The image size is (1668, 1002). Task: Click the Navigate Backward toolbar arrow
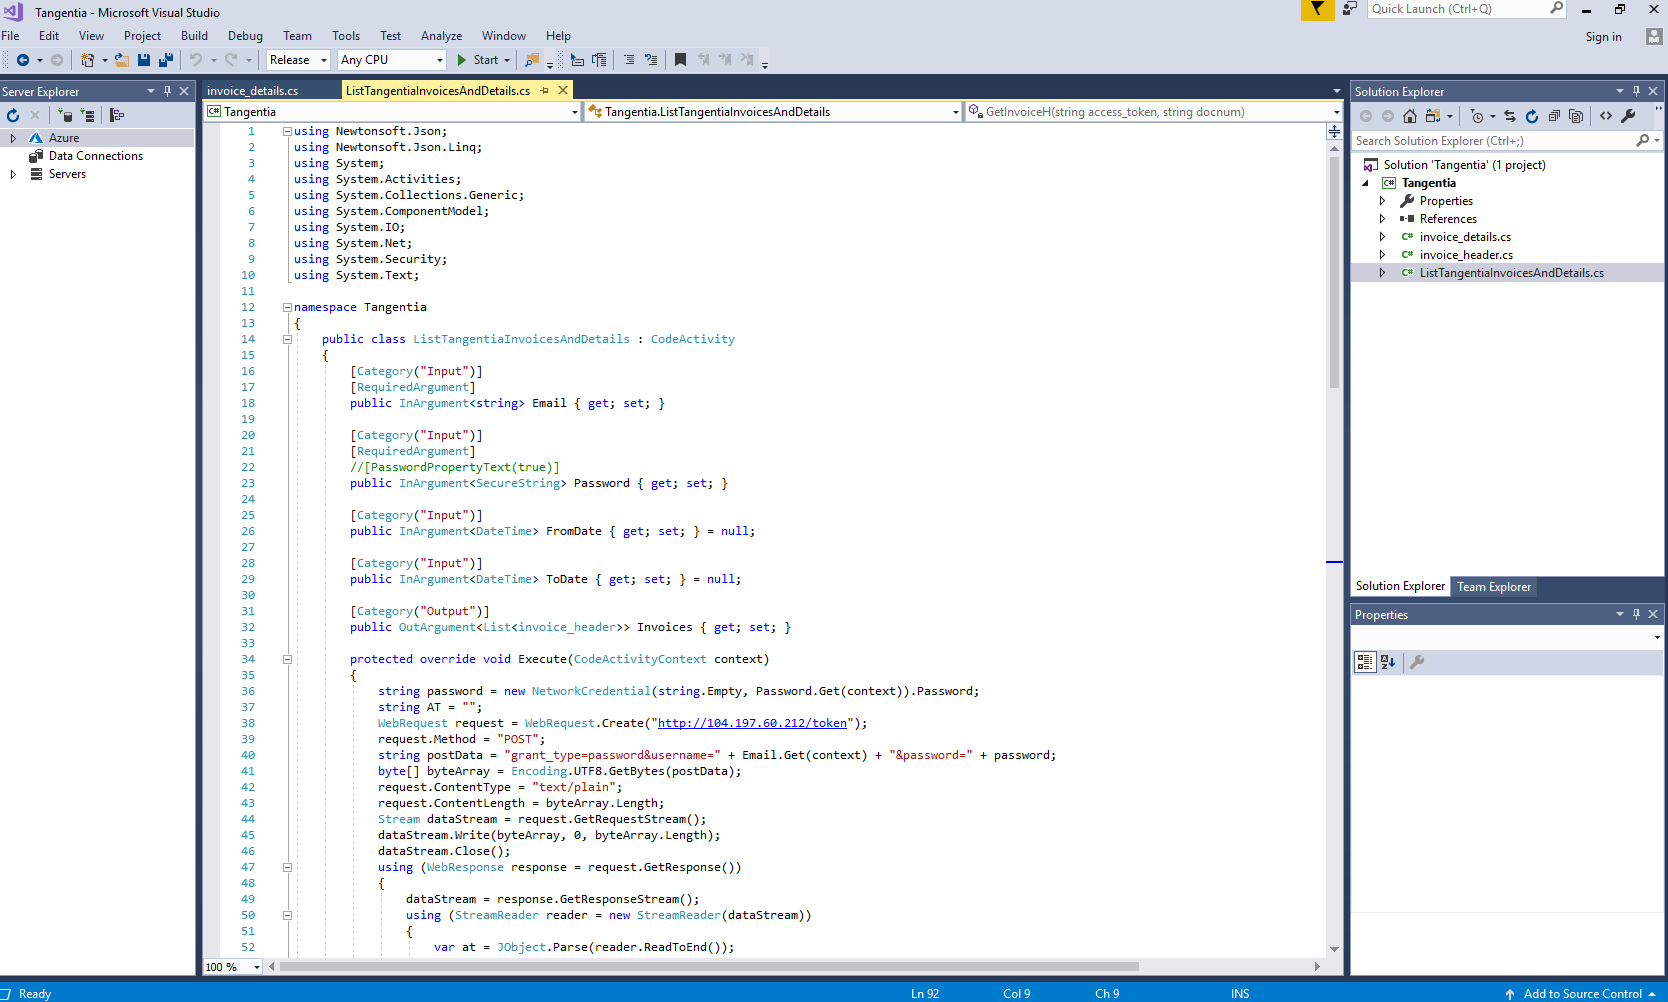click(x=22, y=60)
